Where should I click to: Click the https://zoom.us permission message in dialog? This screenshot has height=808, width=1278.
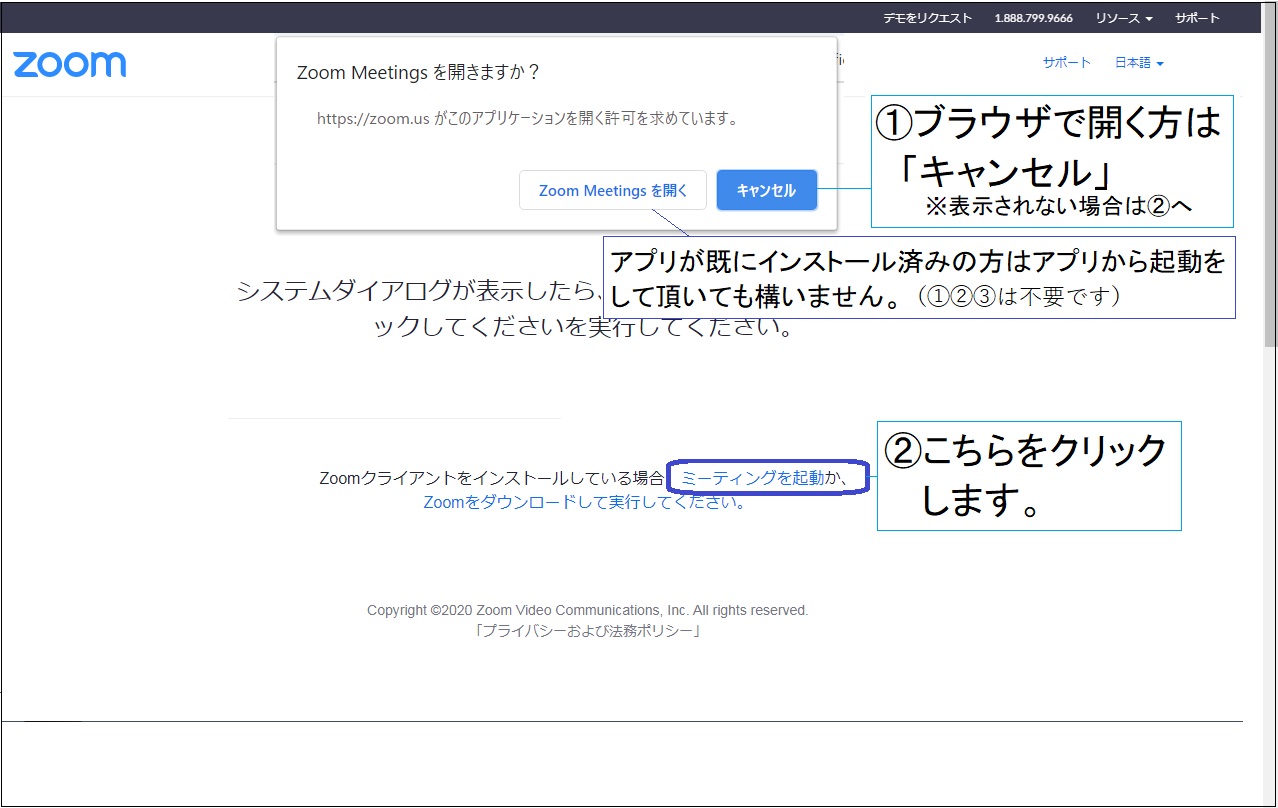(x=527, y=118)
